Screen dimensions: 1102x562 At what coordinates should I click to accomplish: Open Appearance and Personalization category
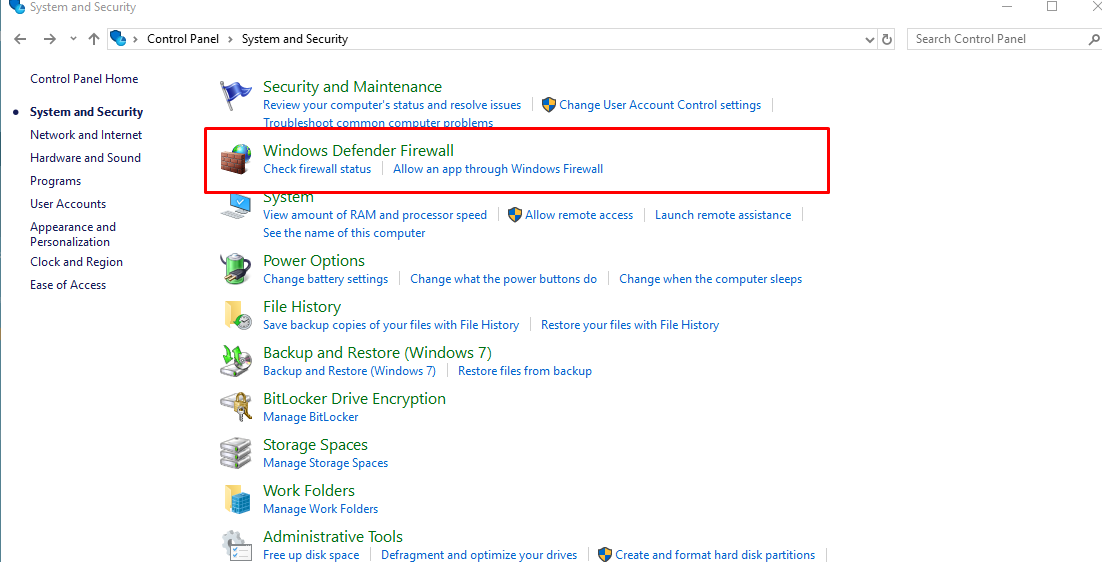click(x=72, y=234)
